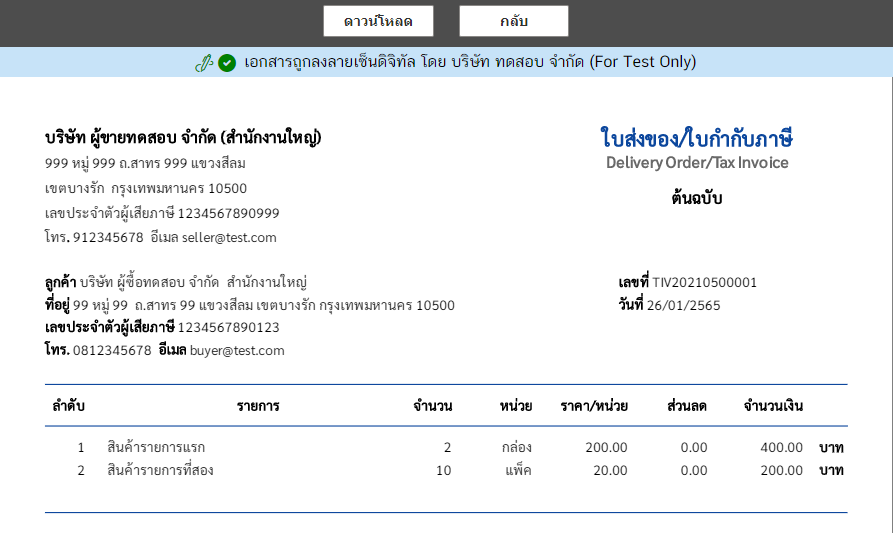Click the ดาวน์โหลด download button
This screenshot has height=533, width=893.
[x=378, y=21]
